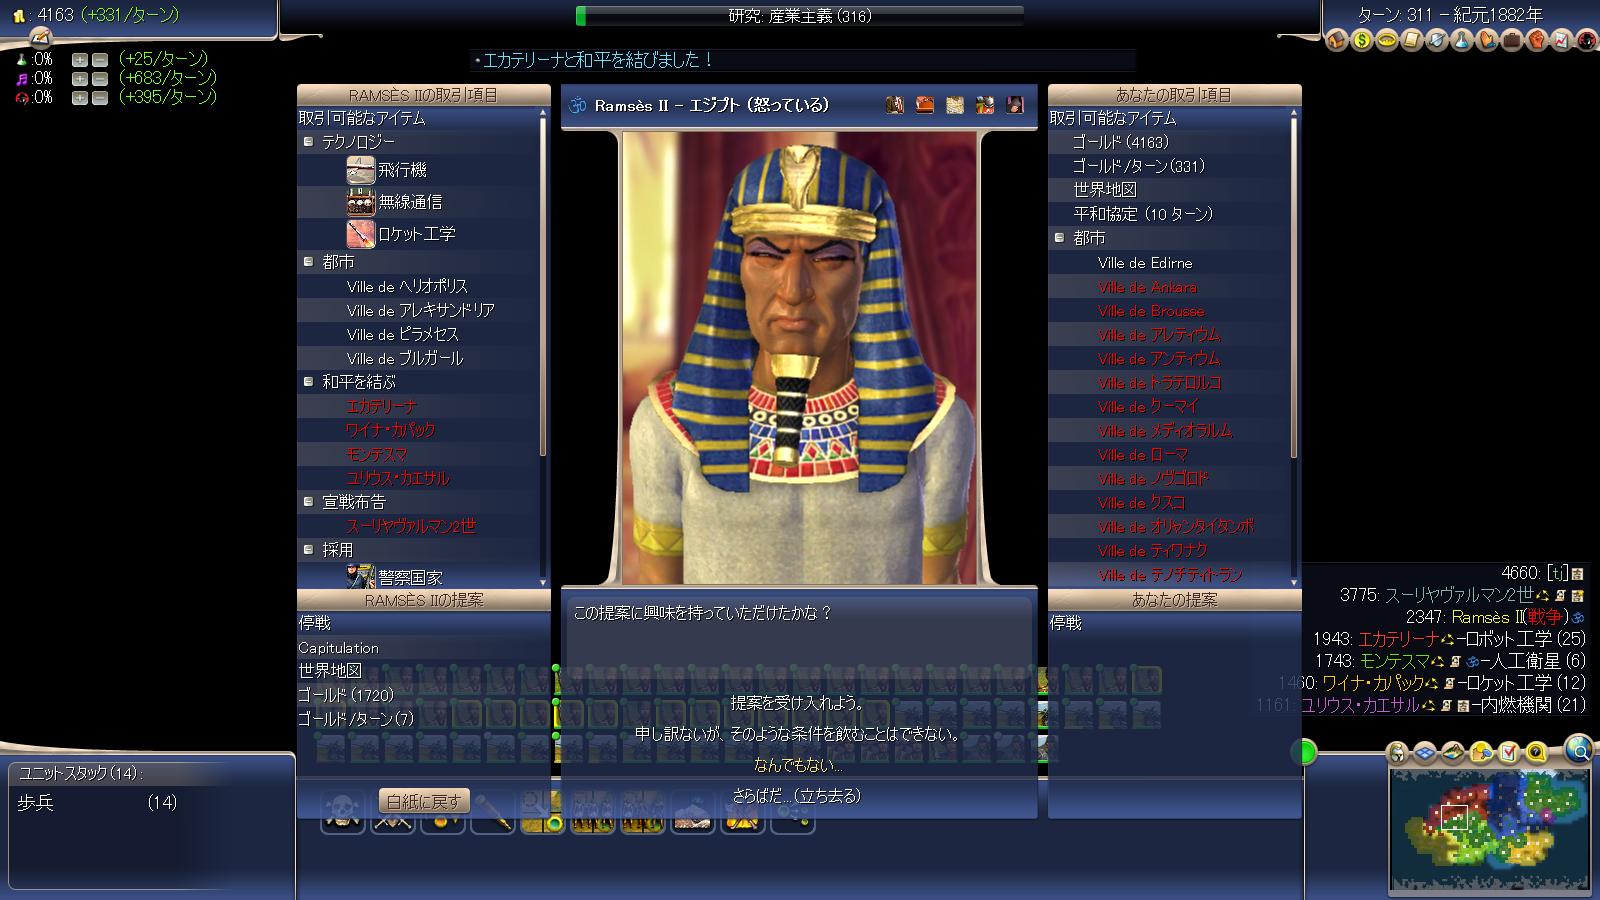Collapse the テクノロジー category
The width and height of the screenshot is (1600, 900).
pos(309,142)
